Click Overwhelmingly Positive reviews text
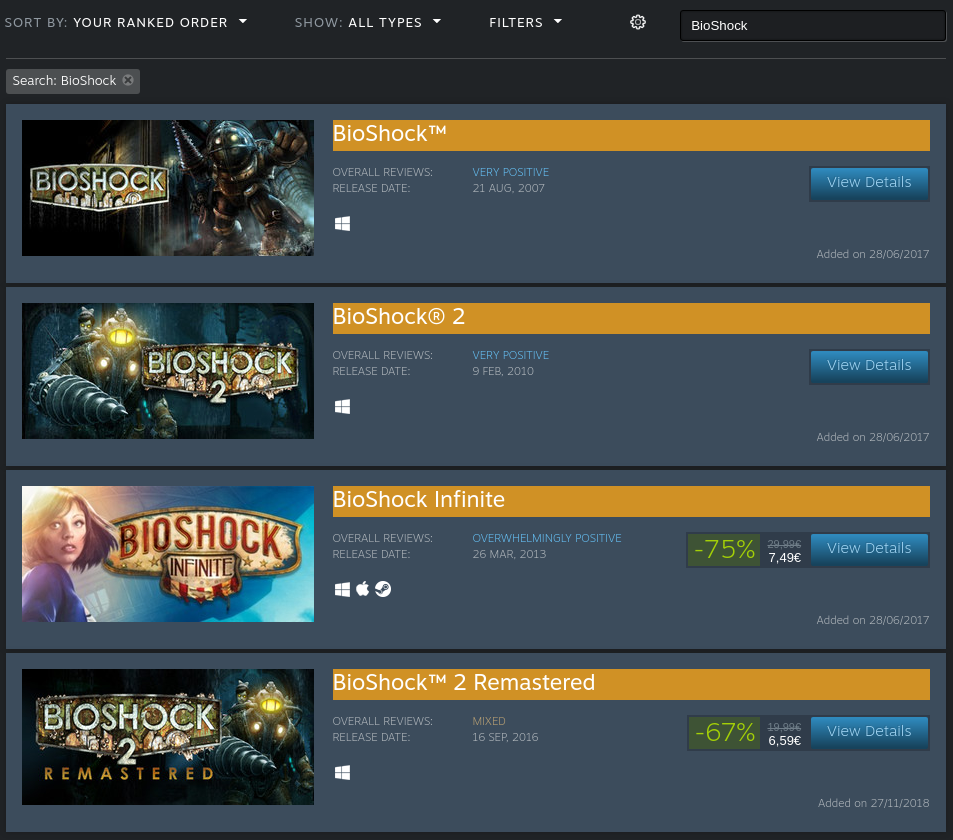The image size is (953, 840). tap(547, 538)
